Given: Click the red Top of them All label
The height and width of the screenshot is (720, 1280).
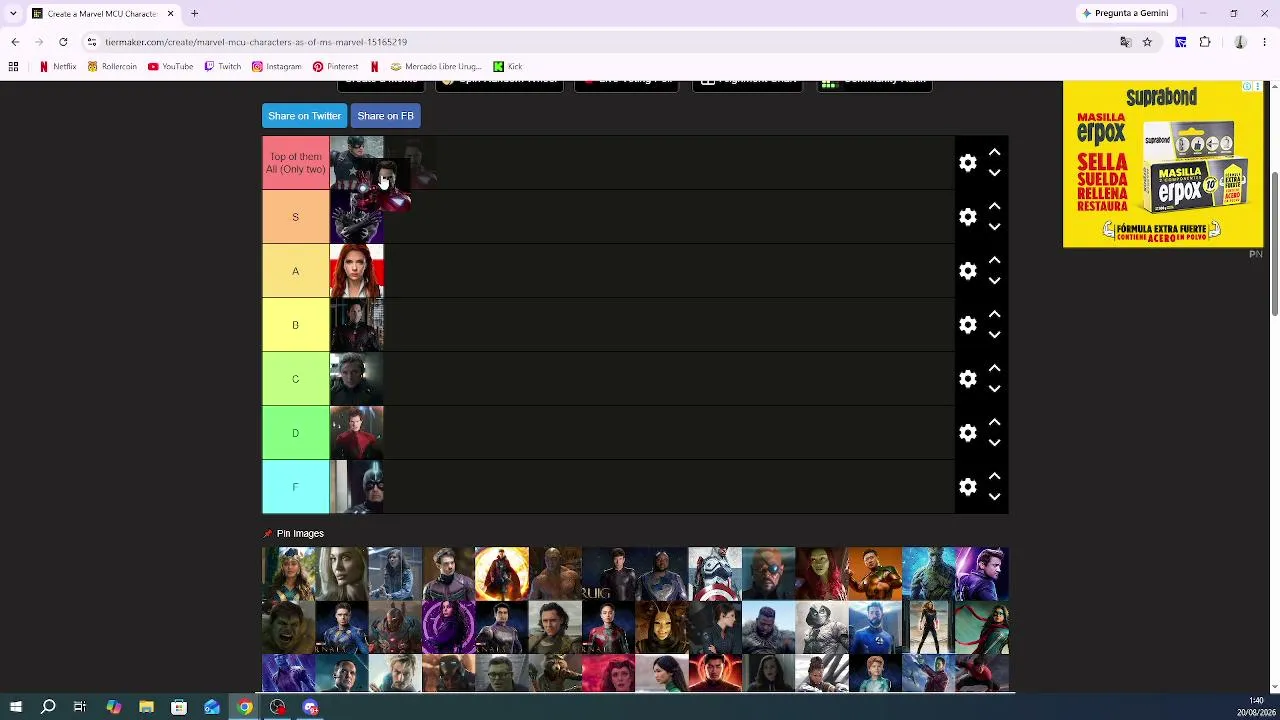Looking at the screenshot, I should pos(295,163).
